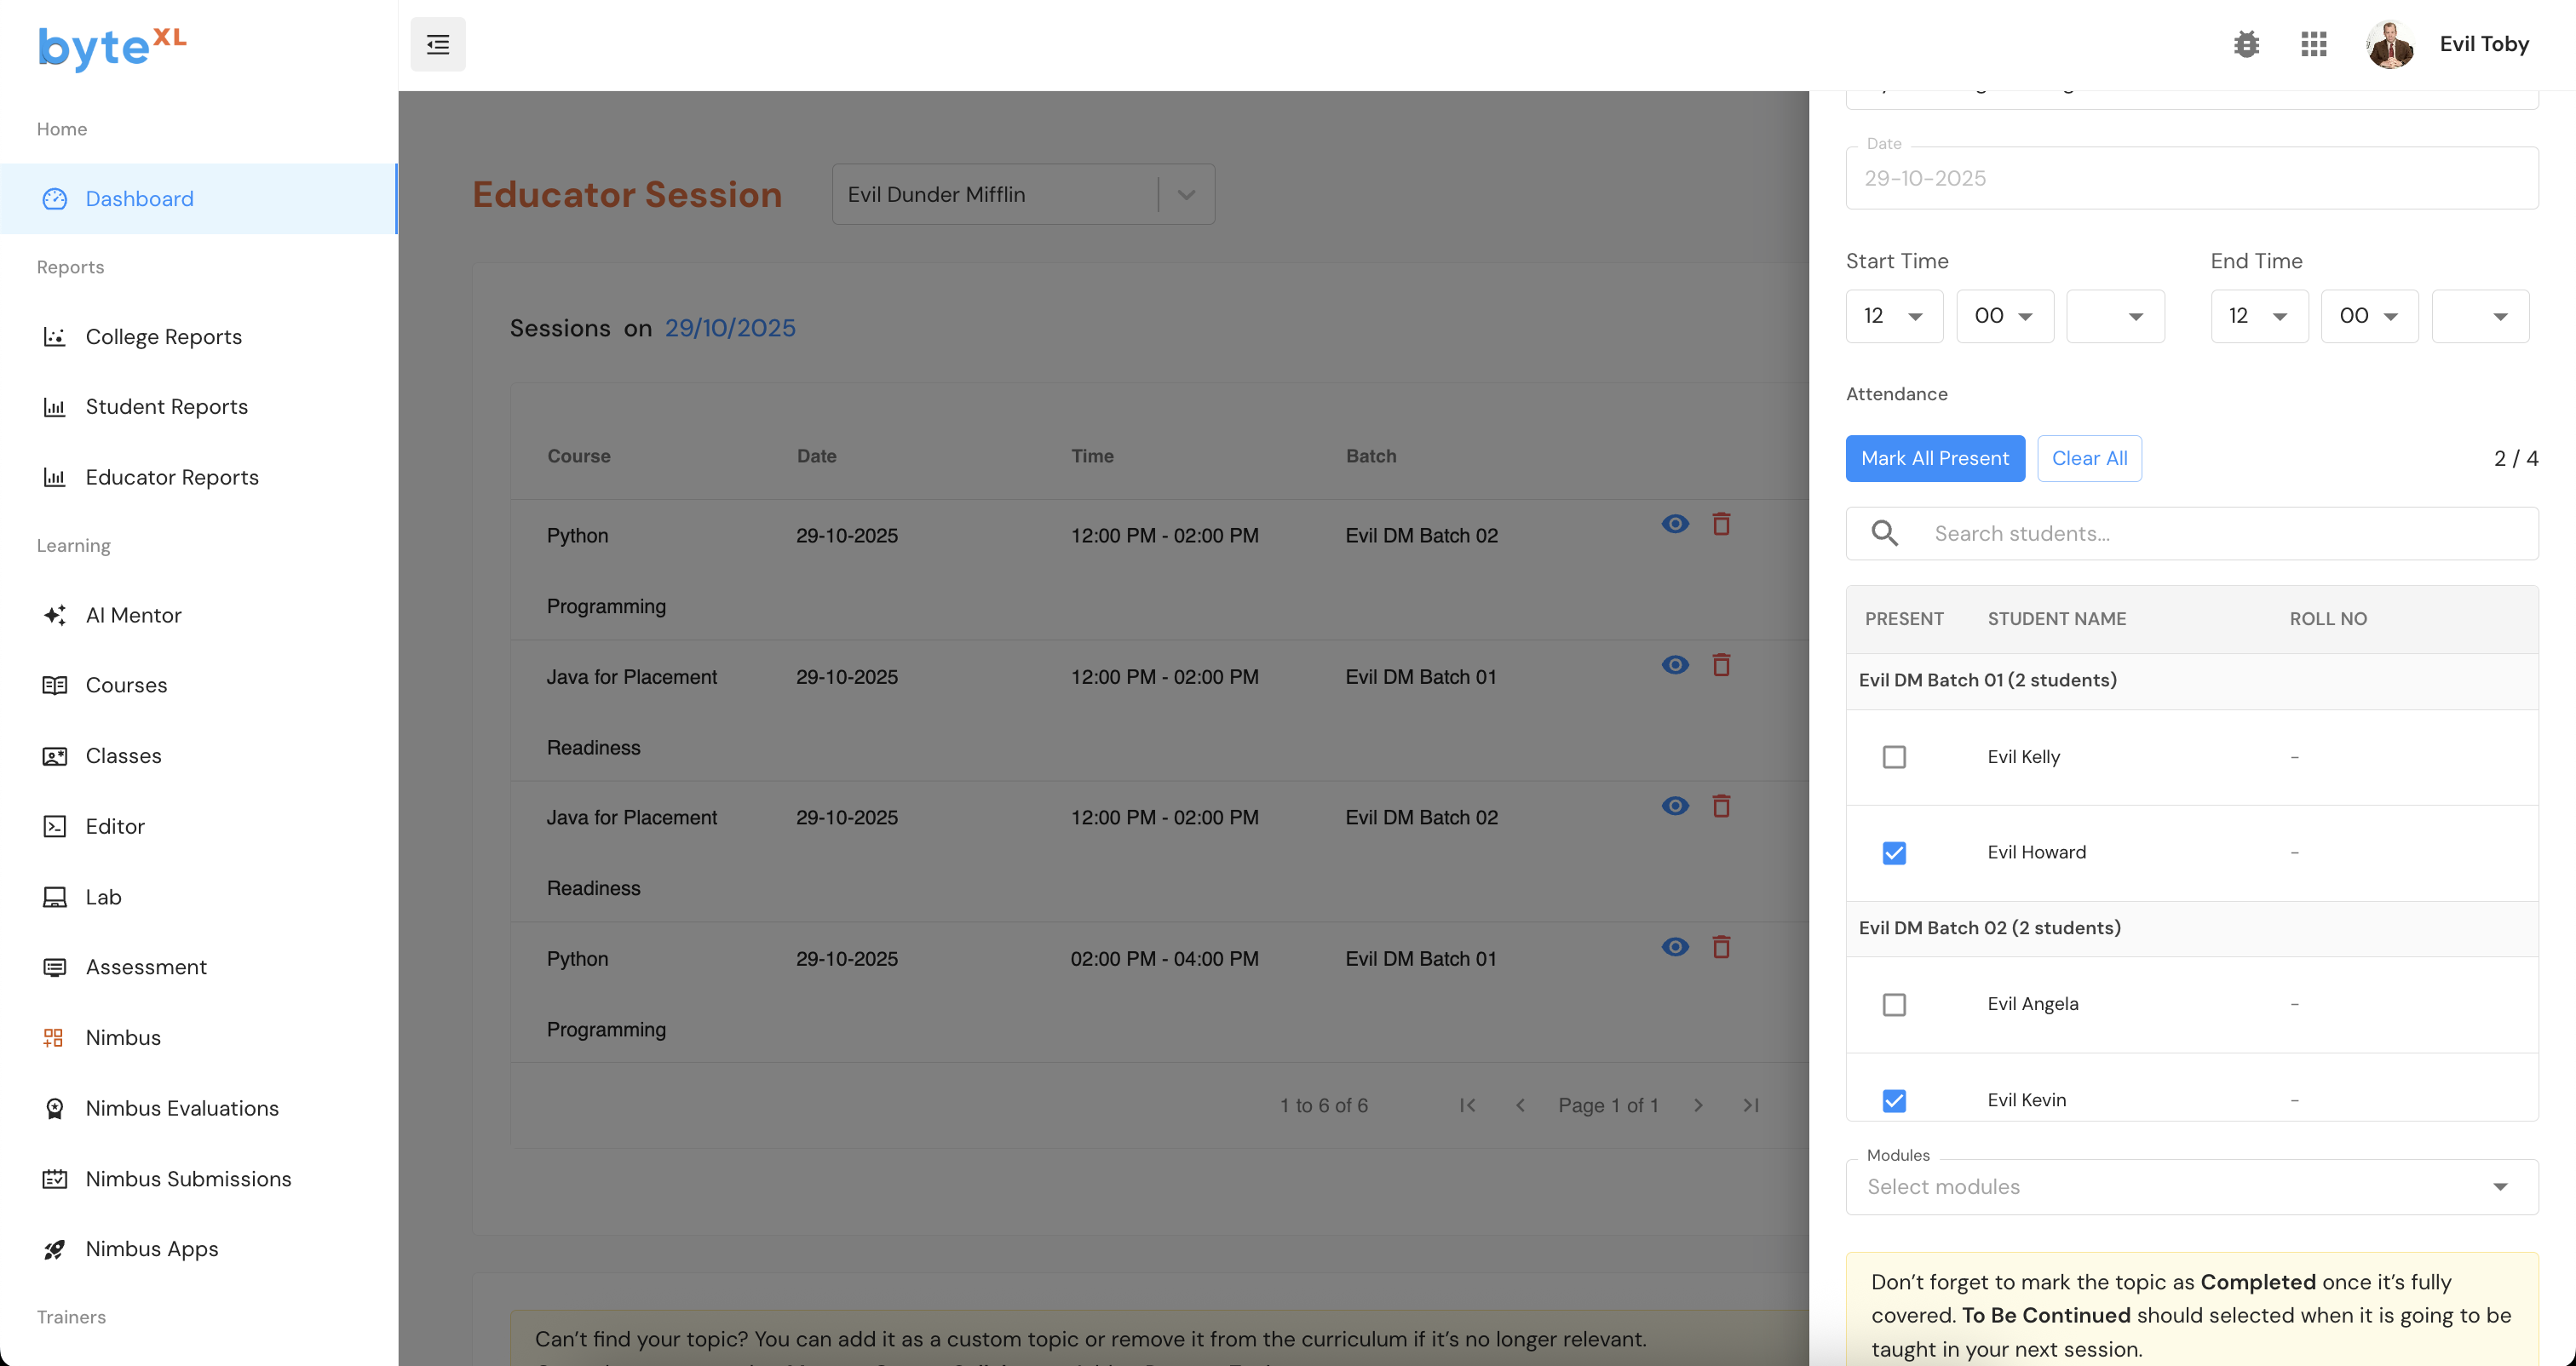Click the Clear All button
Viewport: 2576px width, 1366px height.
[x=2088, y=458]
